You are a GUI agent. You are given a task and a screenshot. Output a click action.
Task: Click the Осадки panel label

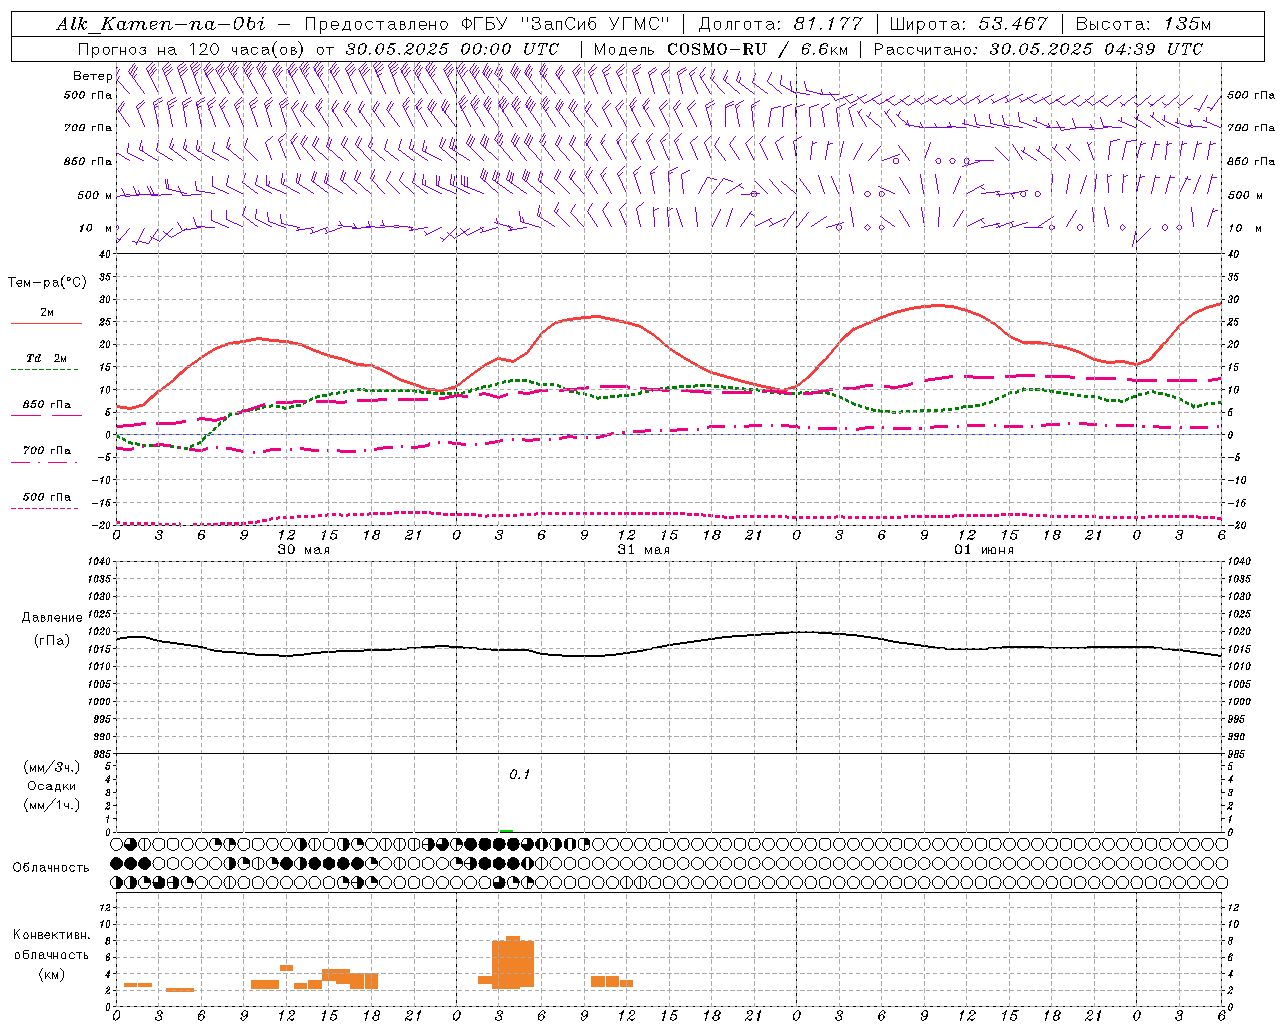pos(51,786)
